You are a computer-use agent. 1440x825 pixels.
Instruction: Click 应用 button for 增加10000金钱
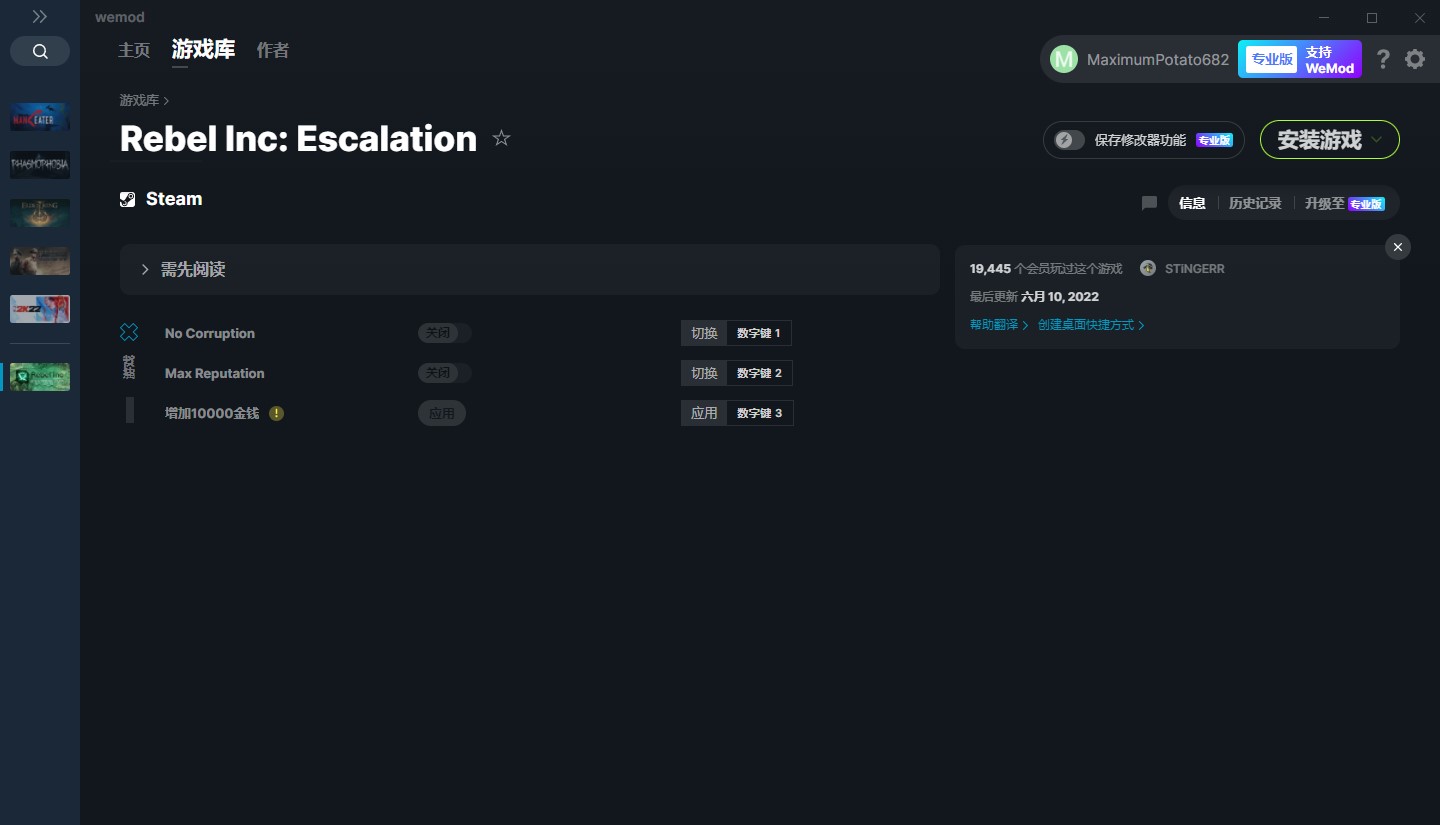tap(442, 413)
